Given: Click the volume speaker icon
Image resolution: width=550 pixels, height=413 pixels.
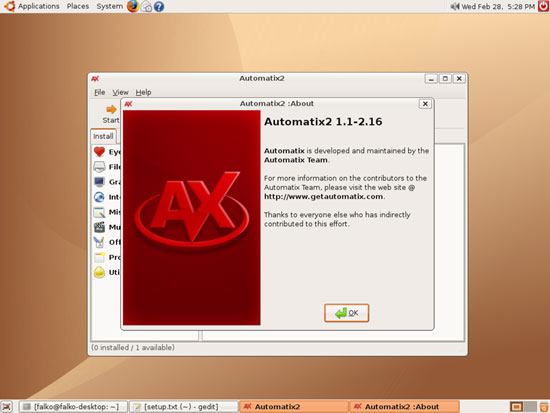Looking at the screenshot, I should 455,6.
